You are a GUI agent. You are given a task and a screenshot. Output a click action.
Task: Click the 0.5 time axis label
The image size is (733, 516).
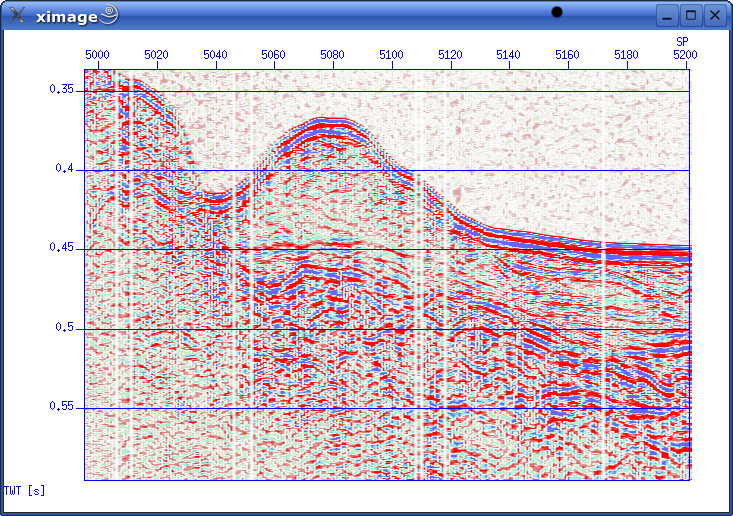click(65, 328)
